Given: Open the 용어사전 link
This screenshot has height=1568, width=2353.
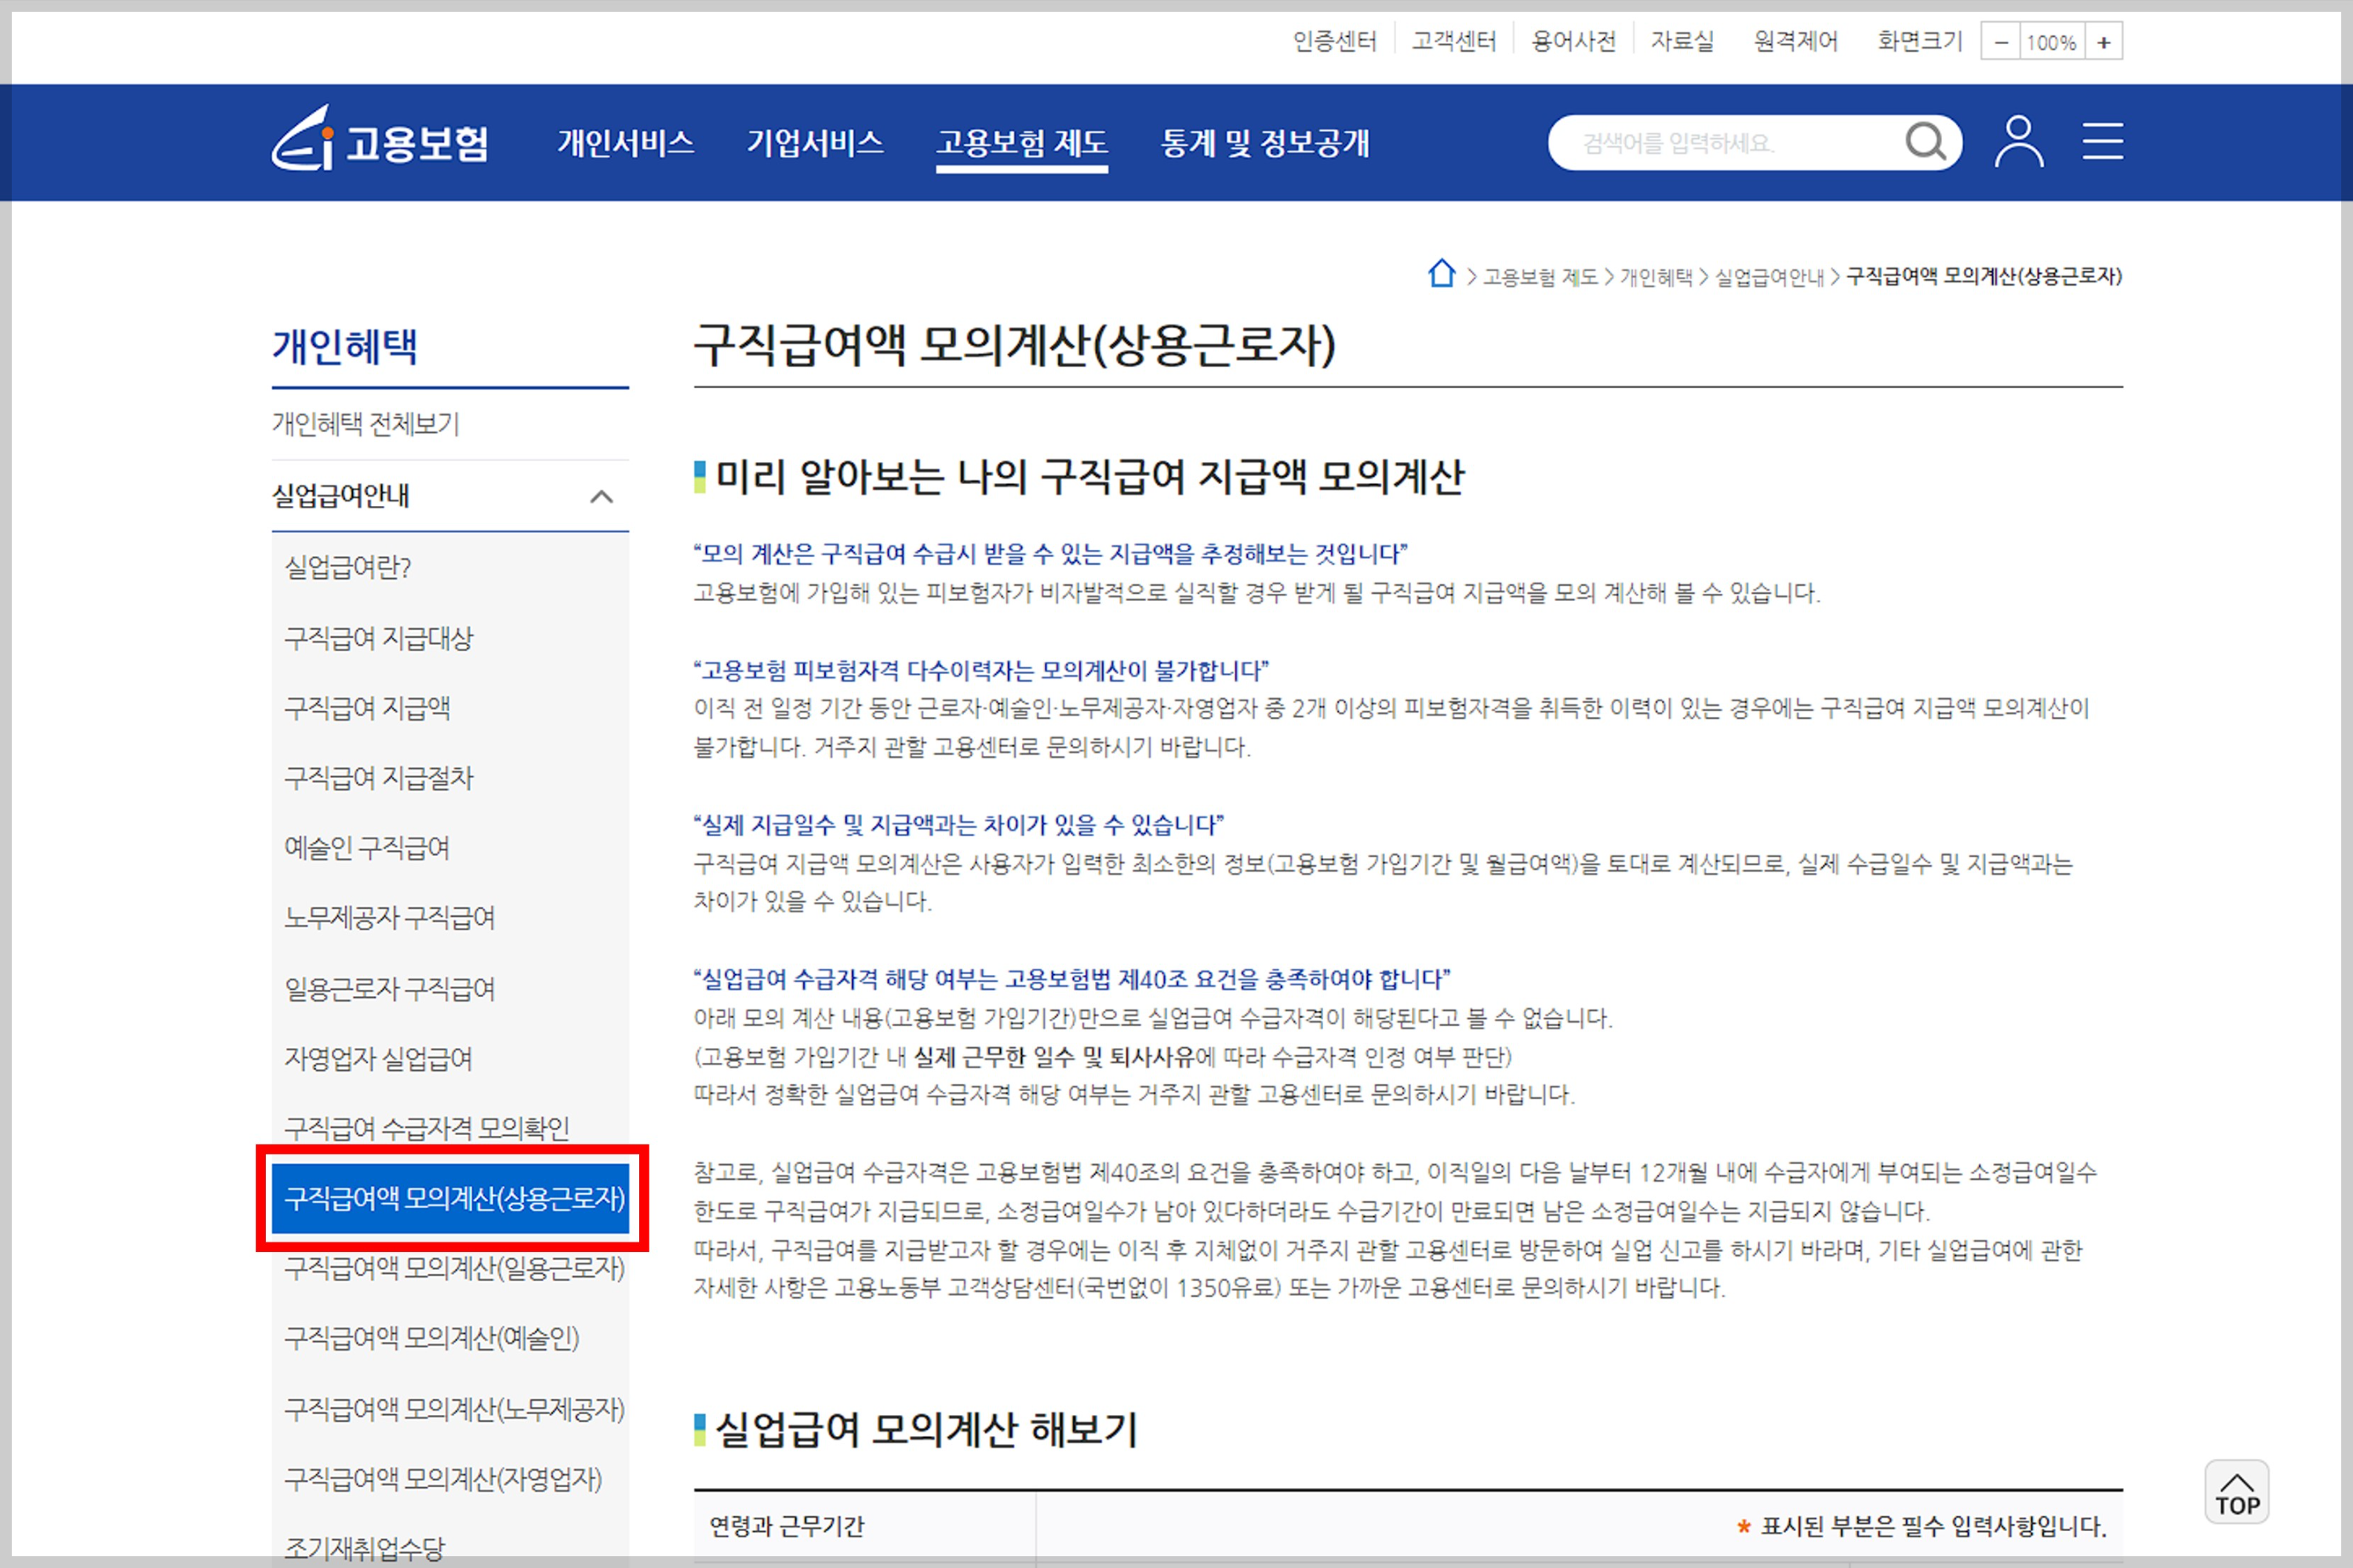Looking at the screenshot, I should 1573,41.
